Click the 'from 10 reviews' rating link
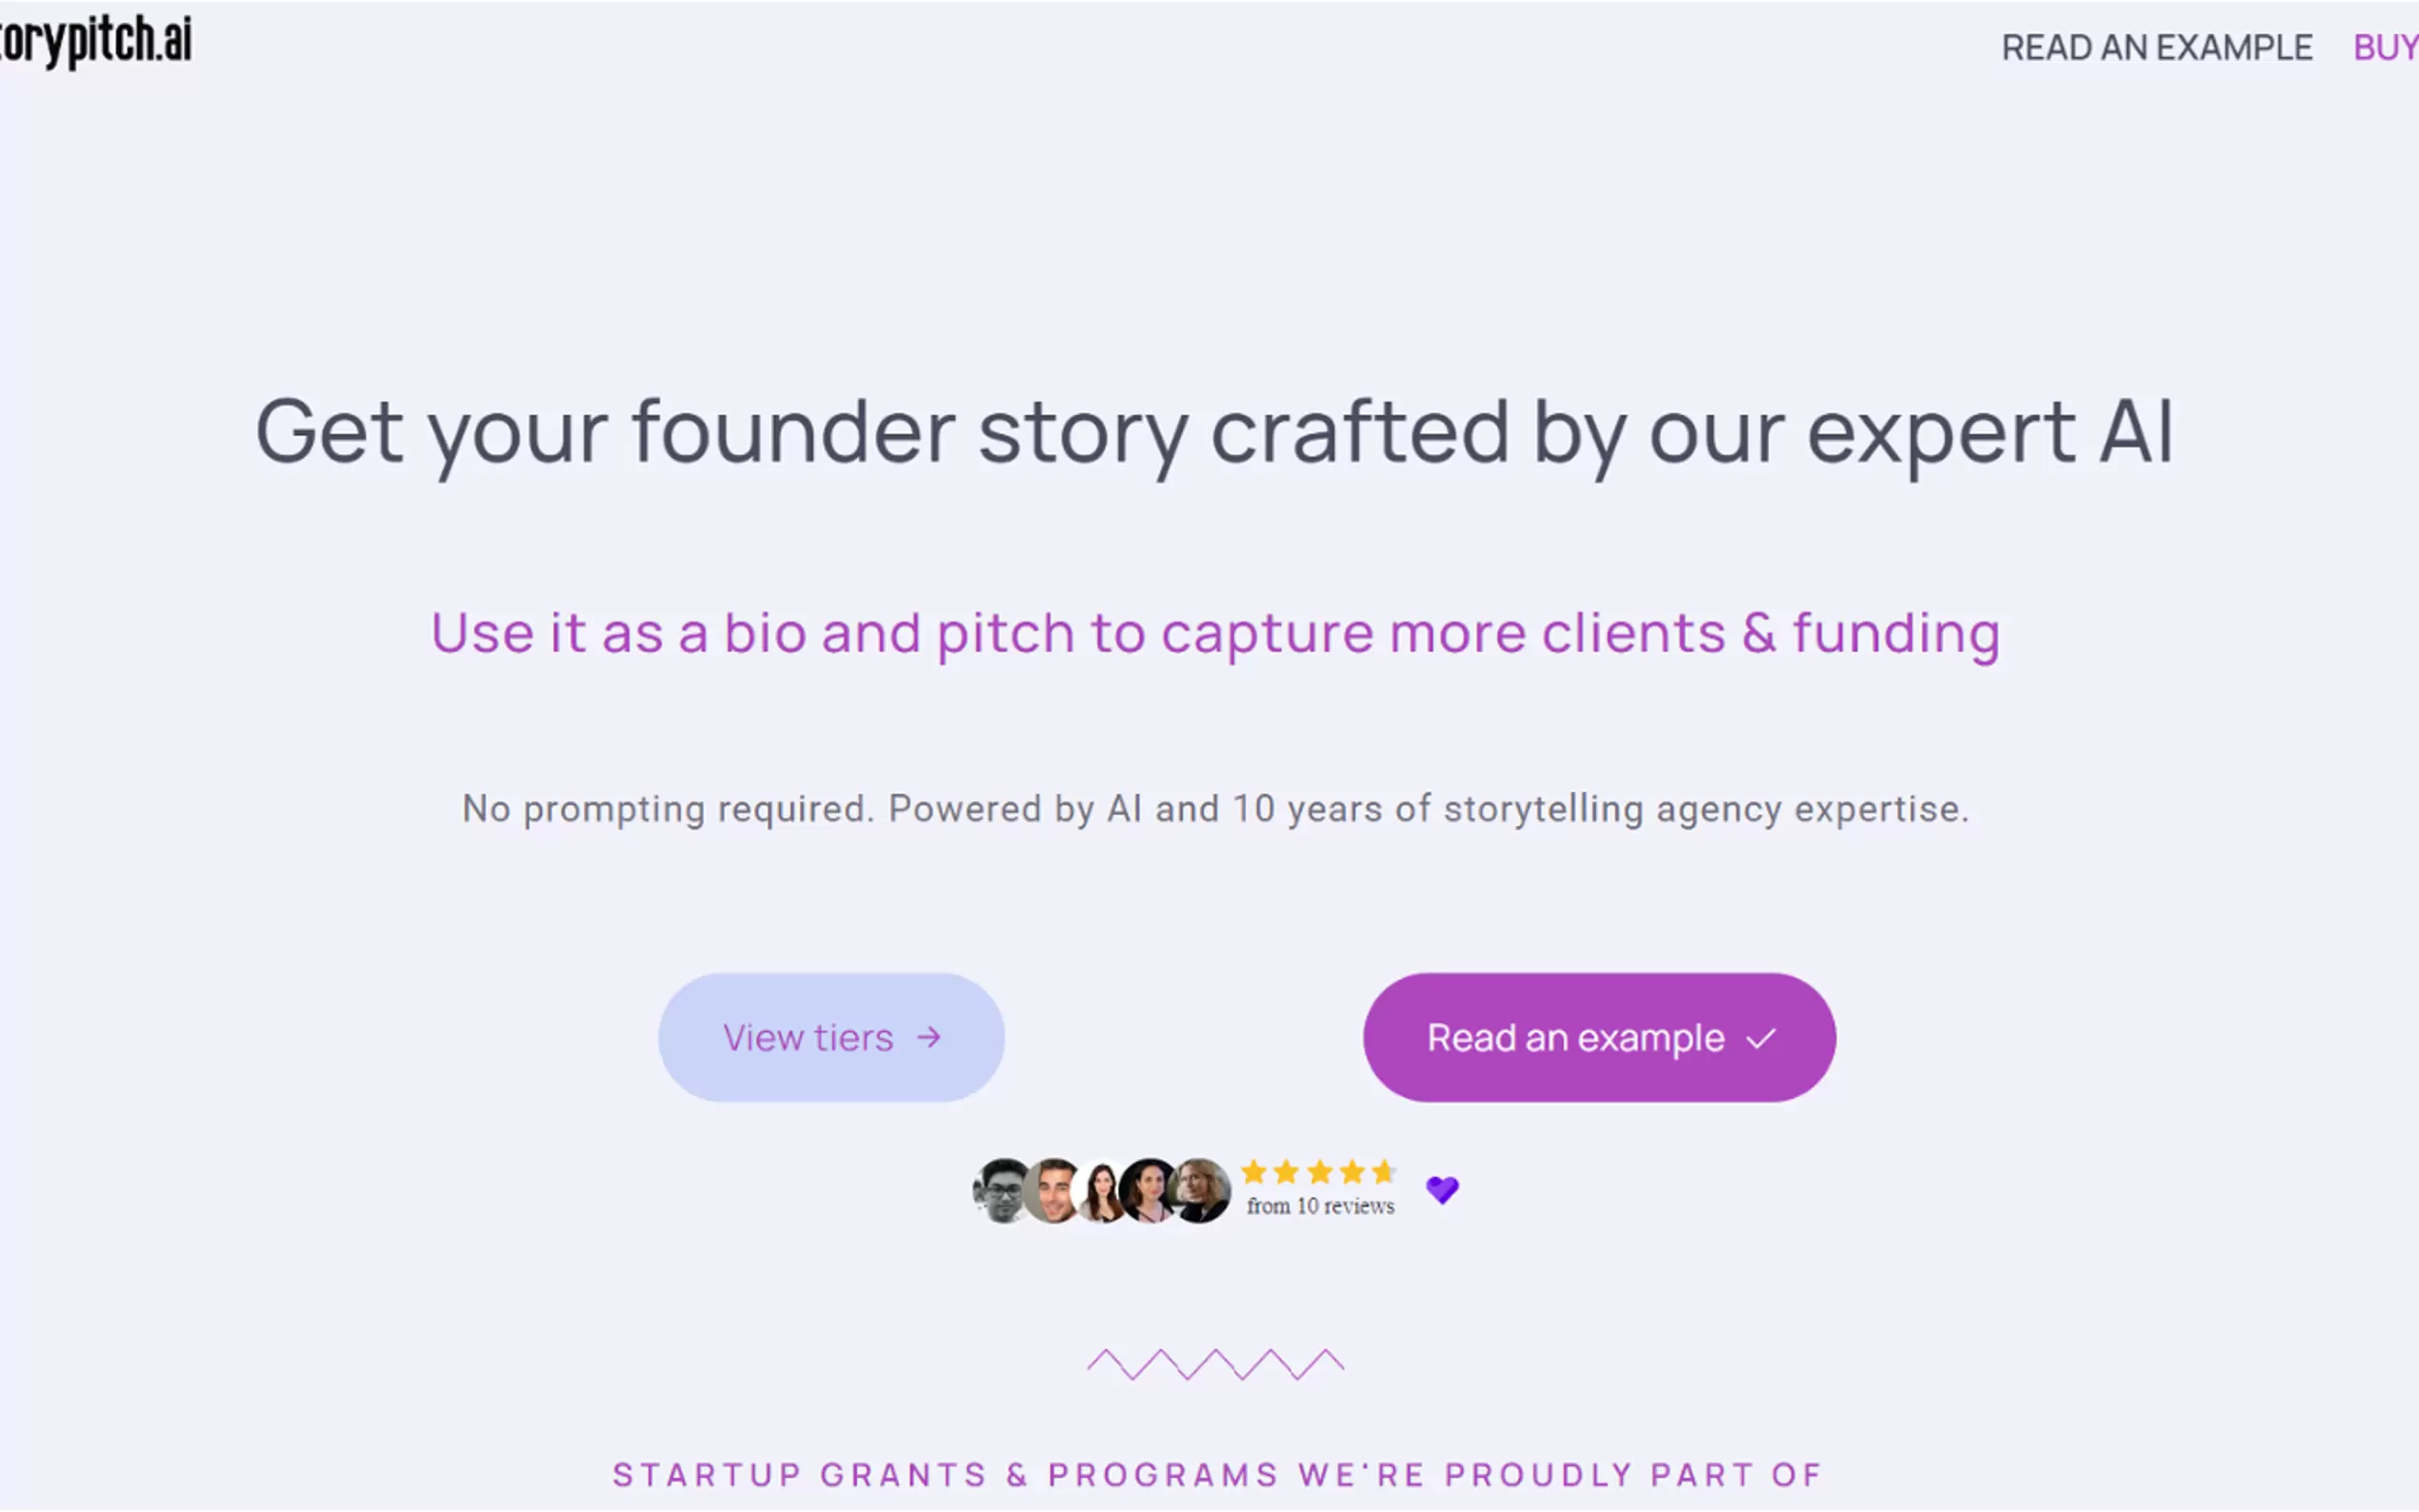This screenshot has height=1512, width=2419. pos(1319,1207)
